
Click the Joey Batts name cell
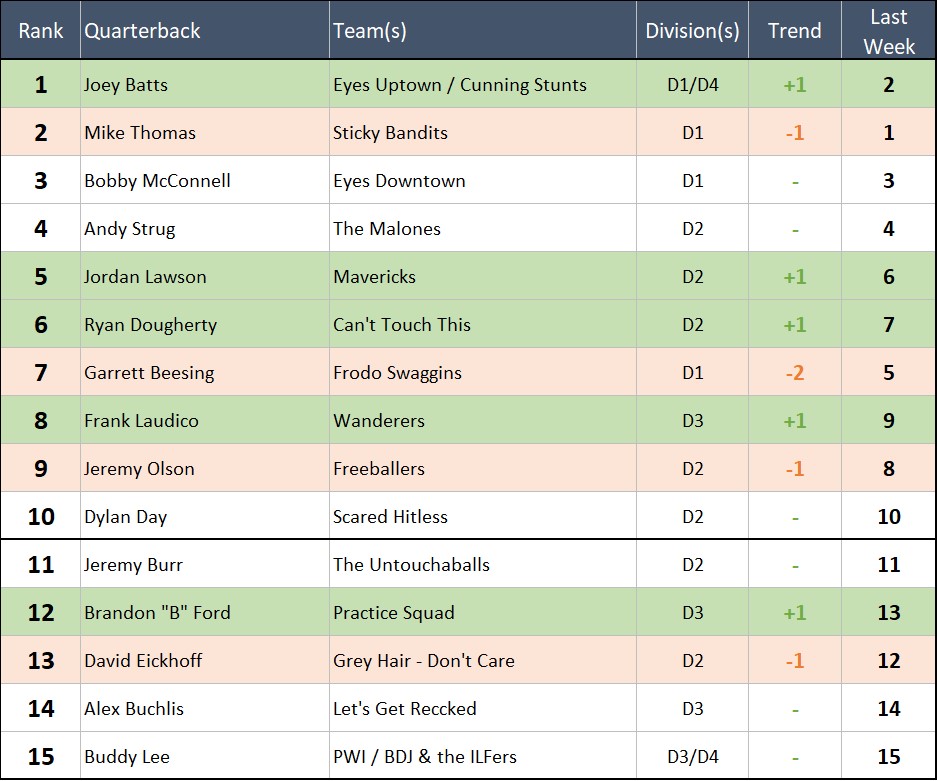click(x=126, y=85)
